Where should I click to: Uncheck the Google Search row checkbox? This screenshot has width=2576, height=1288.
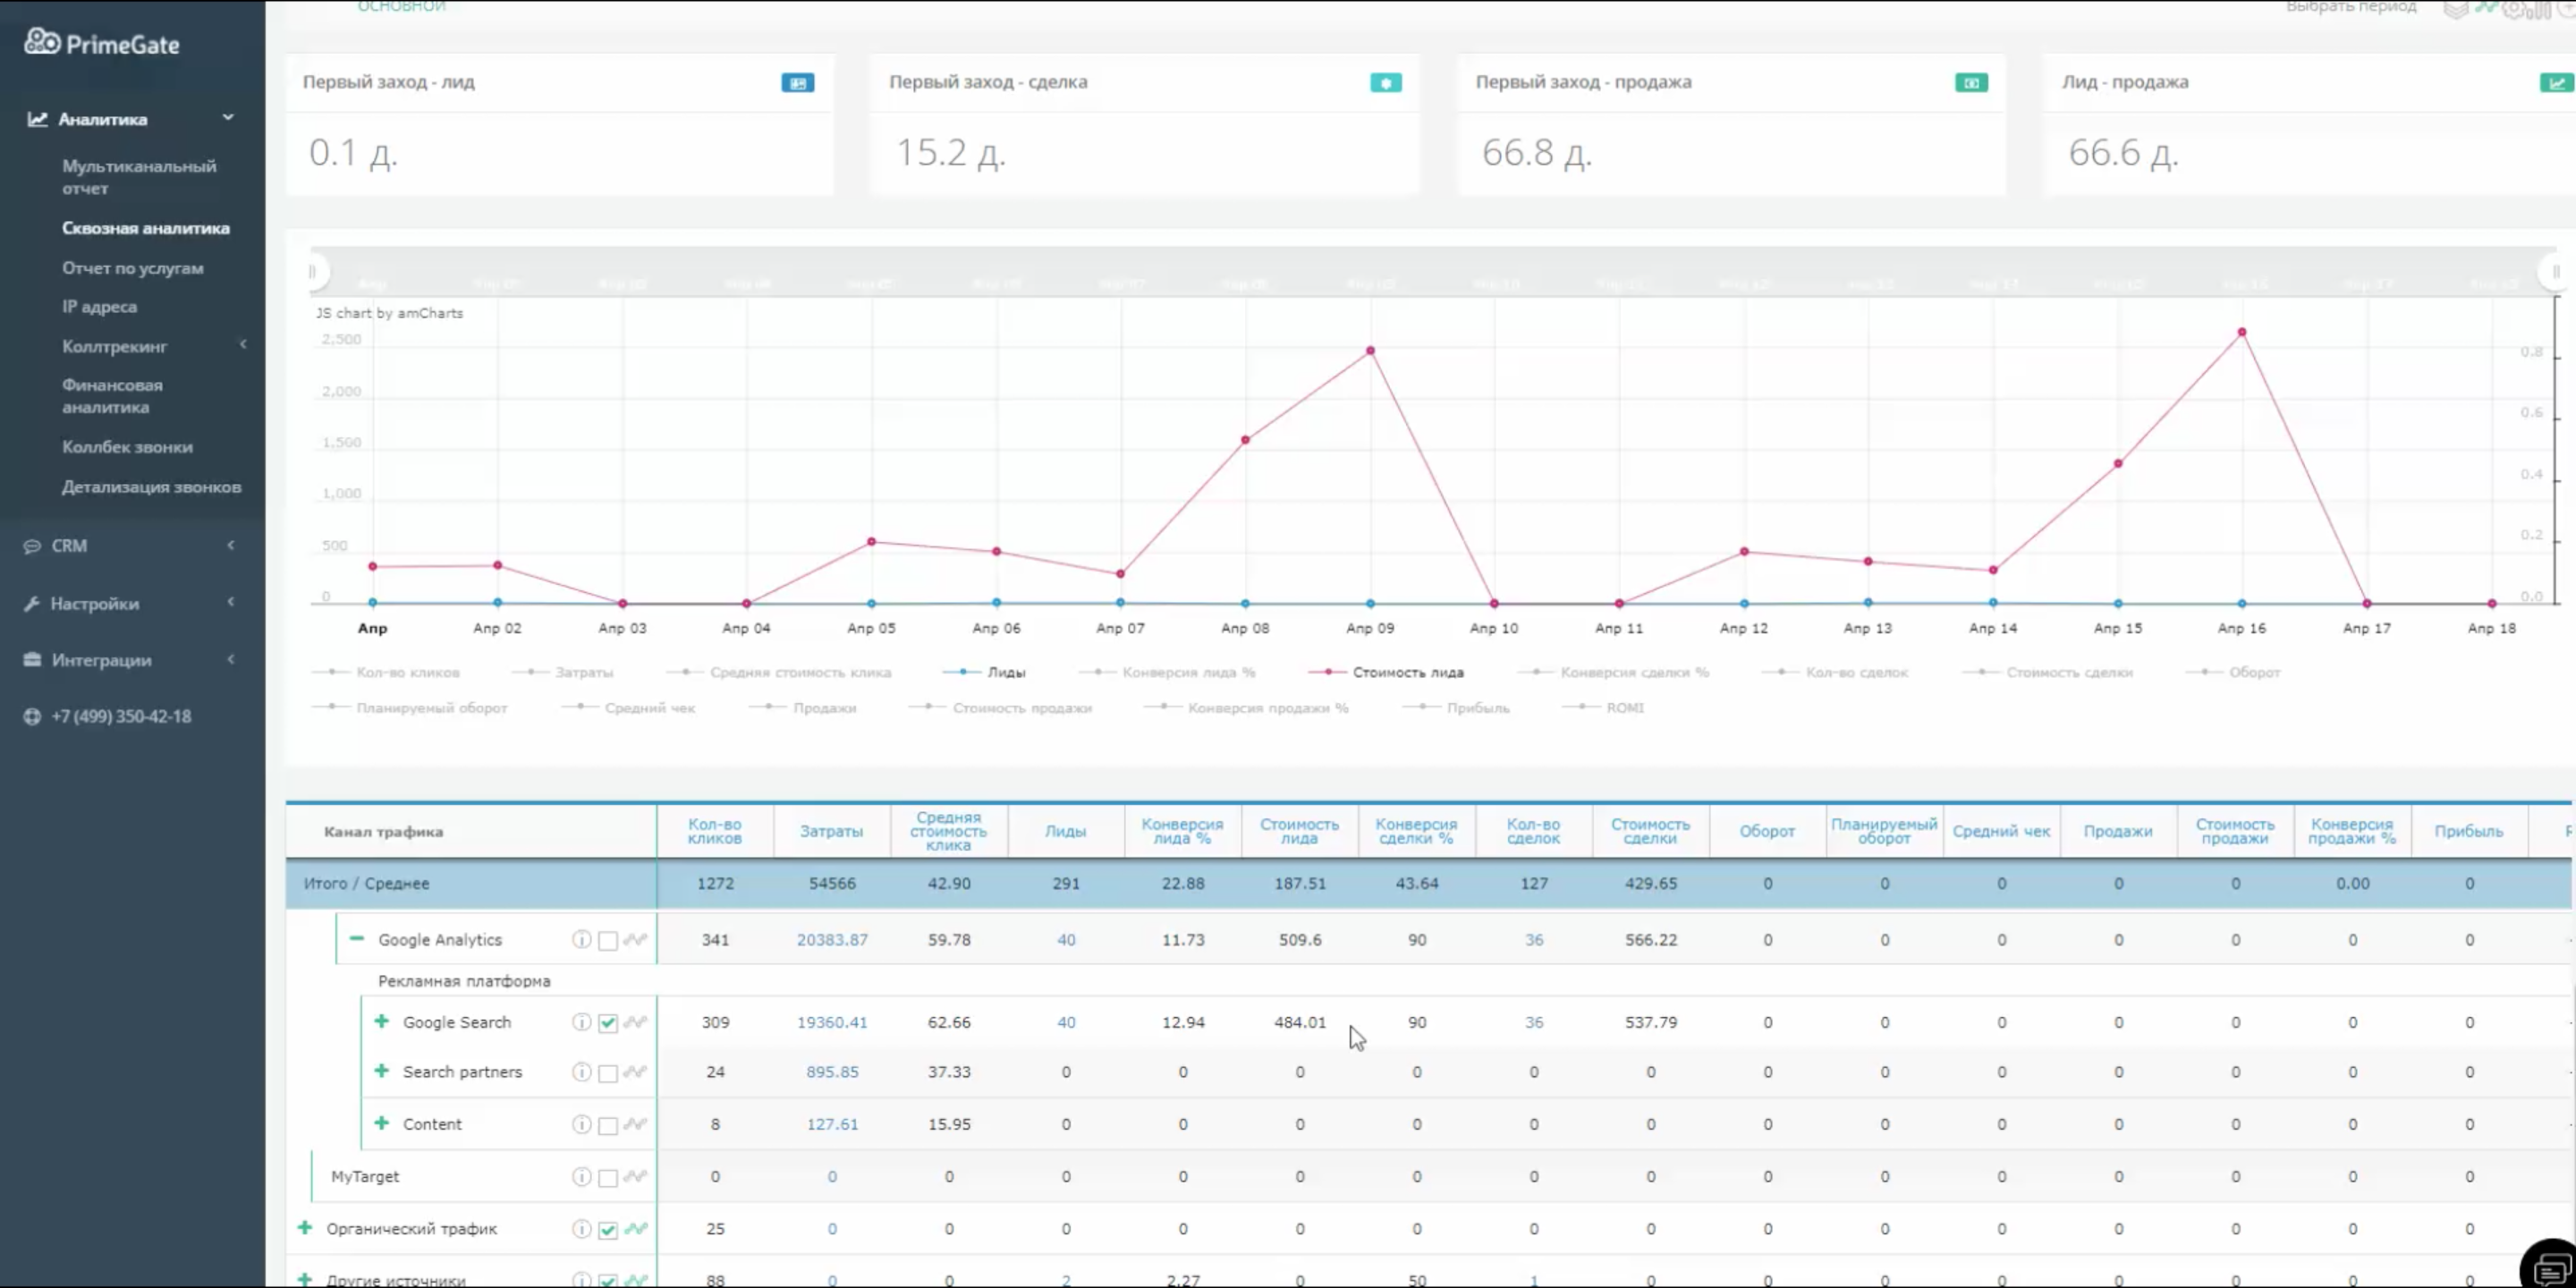pos(608,1023)
